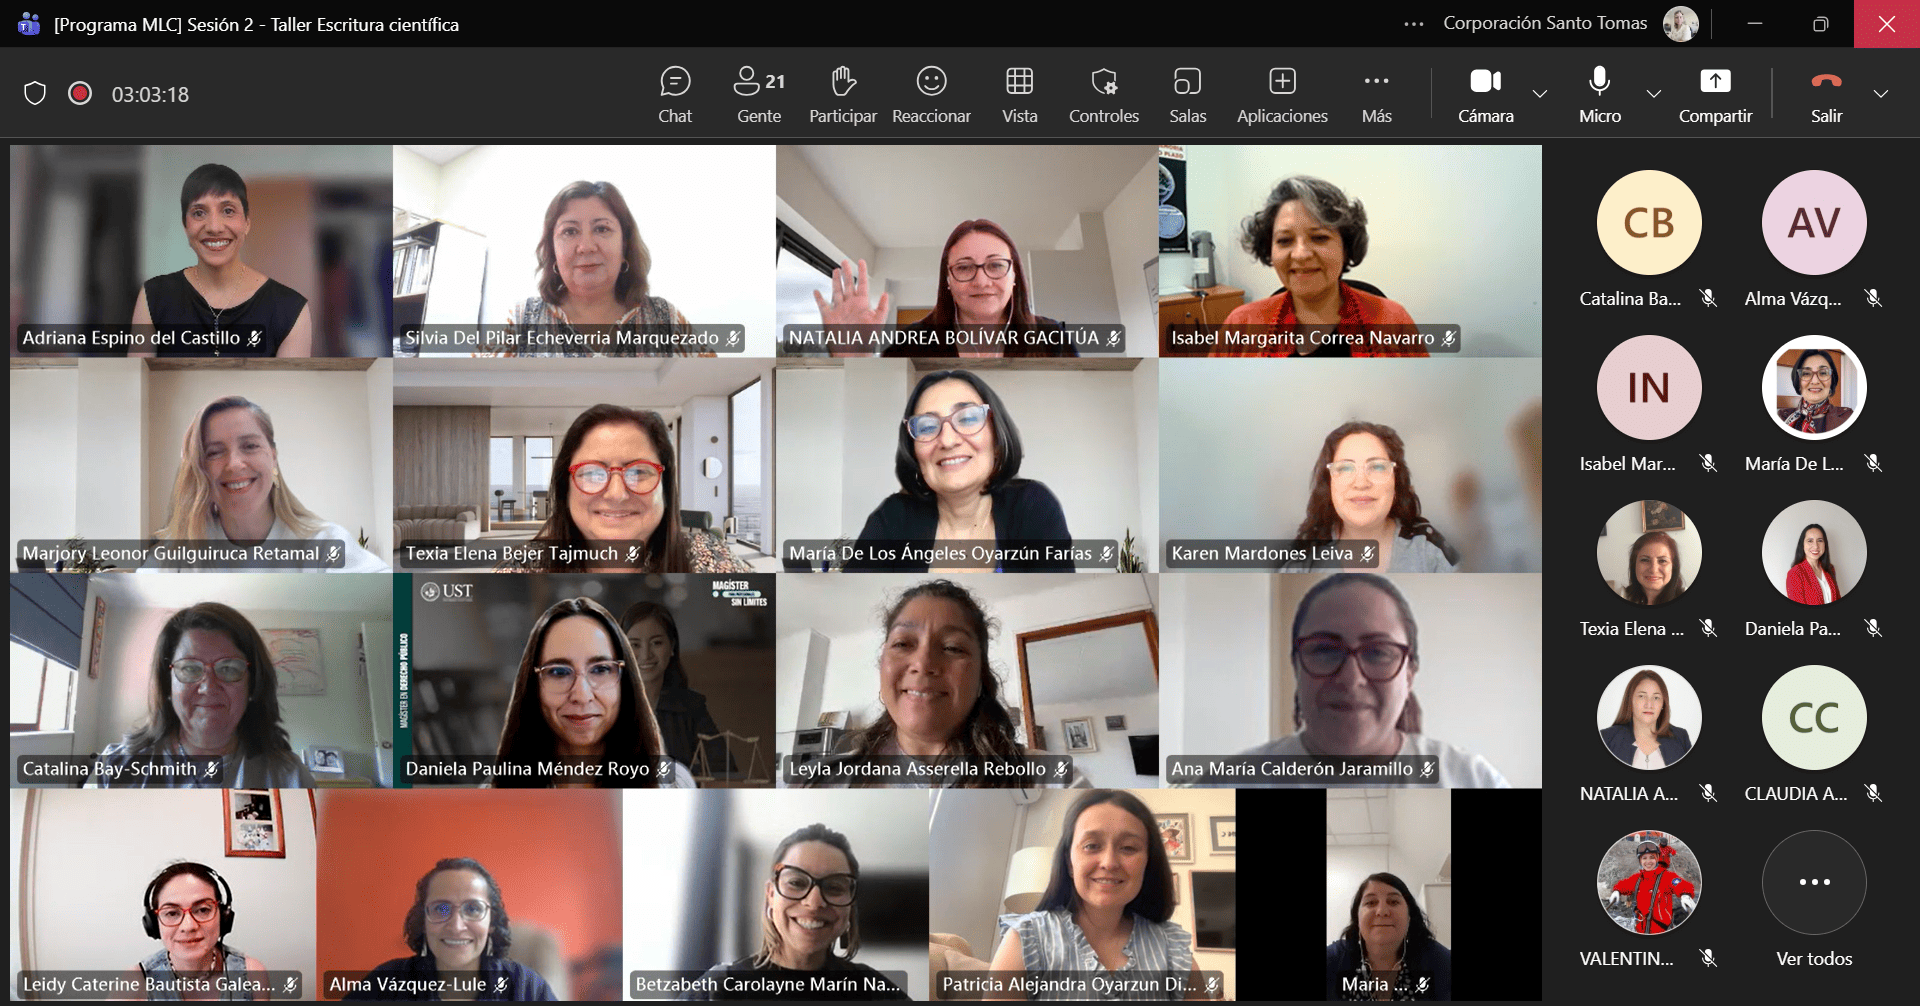The height and width of the screenshot is (1006, 1920).
Task: Open the Chat panel
Action: (x=675, y=93)
